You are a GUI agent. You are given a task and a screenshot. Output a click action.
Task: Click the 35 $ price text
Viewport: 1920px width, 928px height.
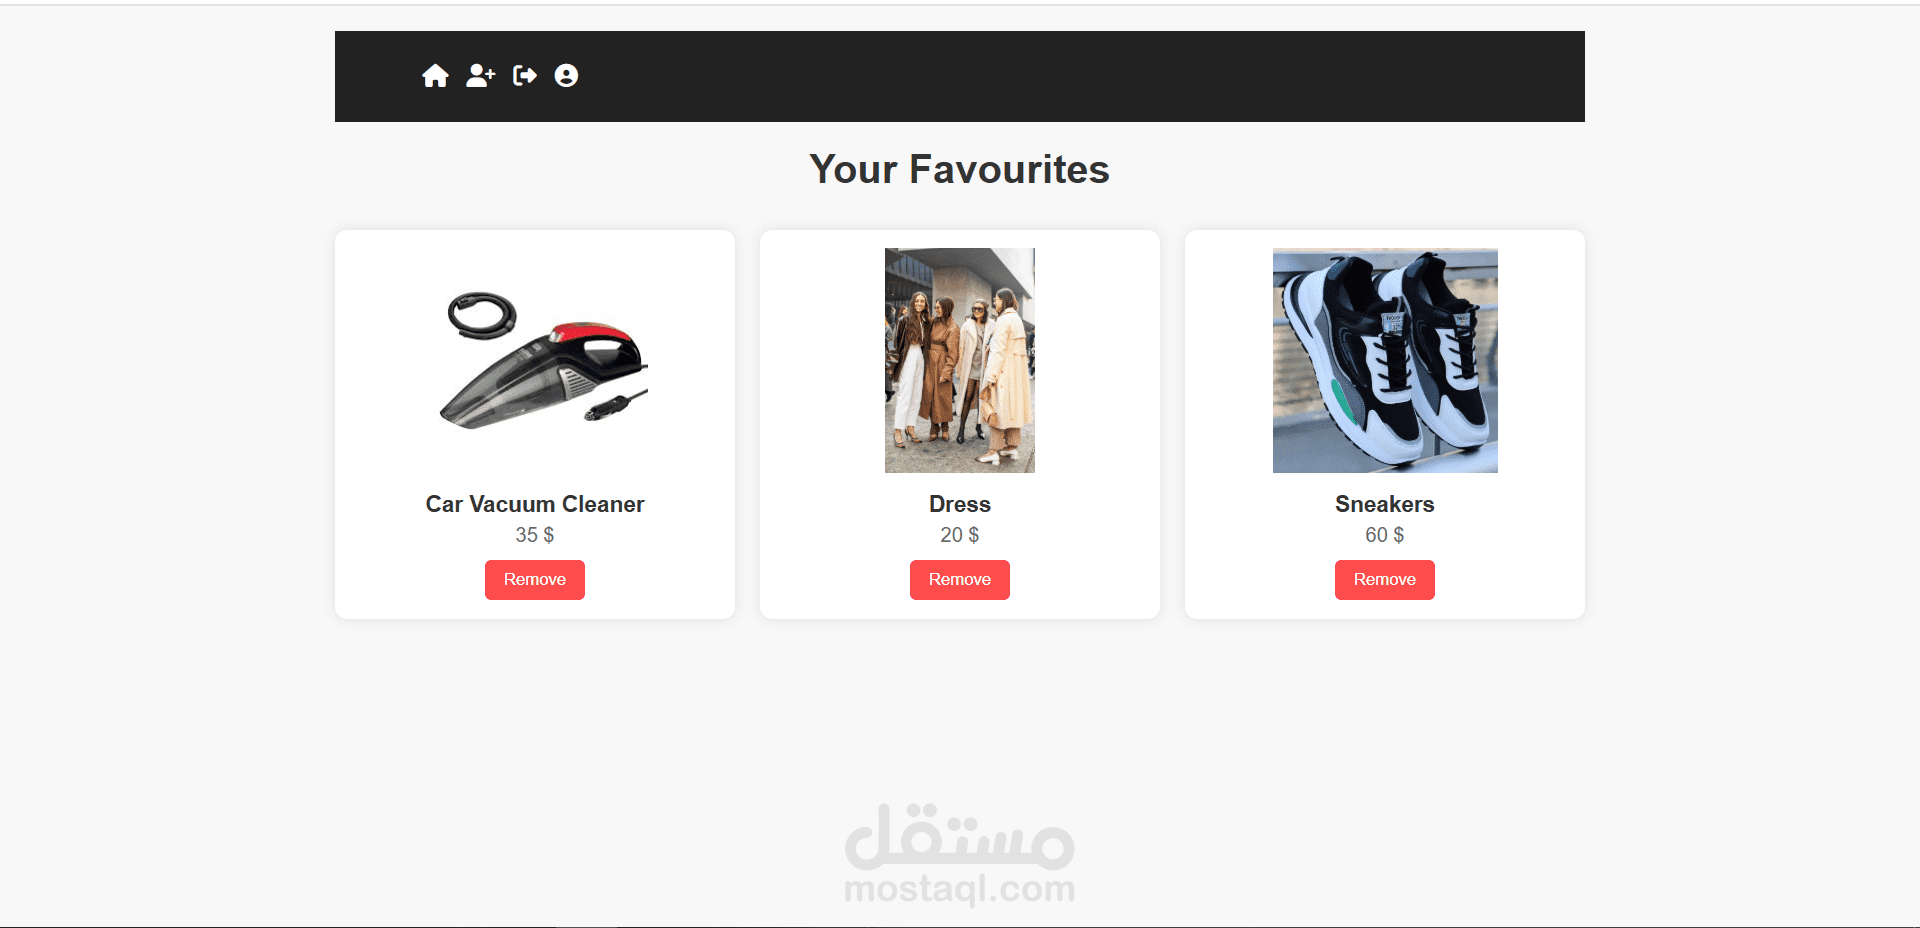coord(535,535)
